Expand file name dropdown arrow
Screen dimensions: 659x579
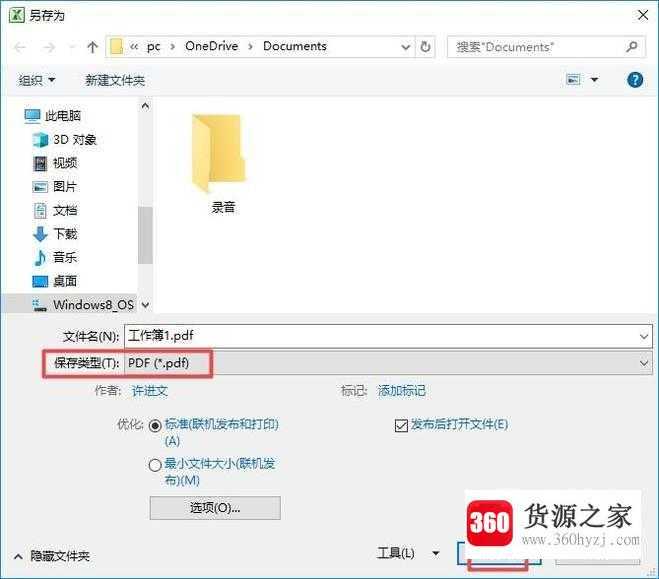coord(644,337)
